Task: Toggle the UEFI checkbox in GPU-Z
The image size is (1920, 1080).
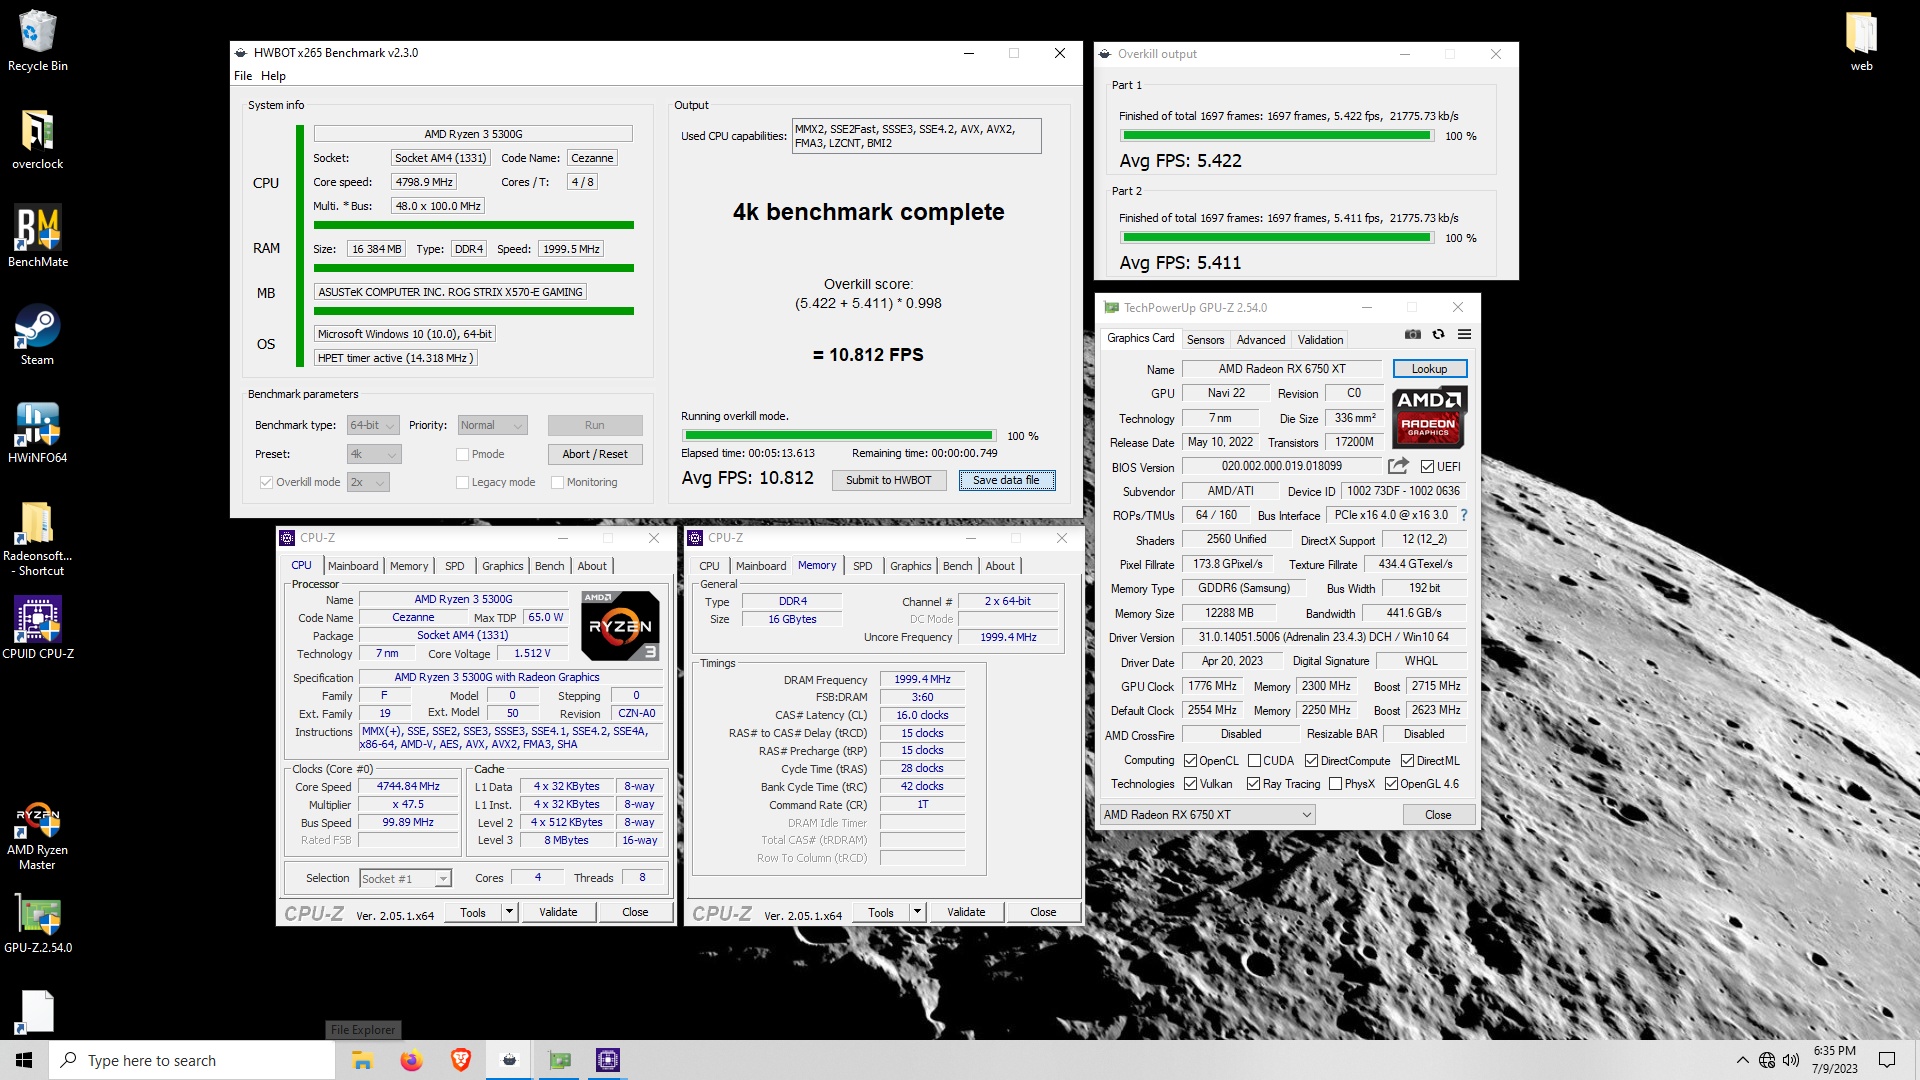Action: point(1427,467)
